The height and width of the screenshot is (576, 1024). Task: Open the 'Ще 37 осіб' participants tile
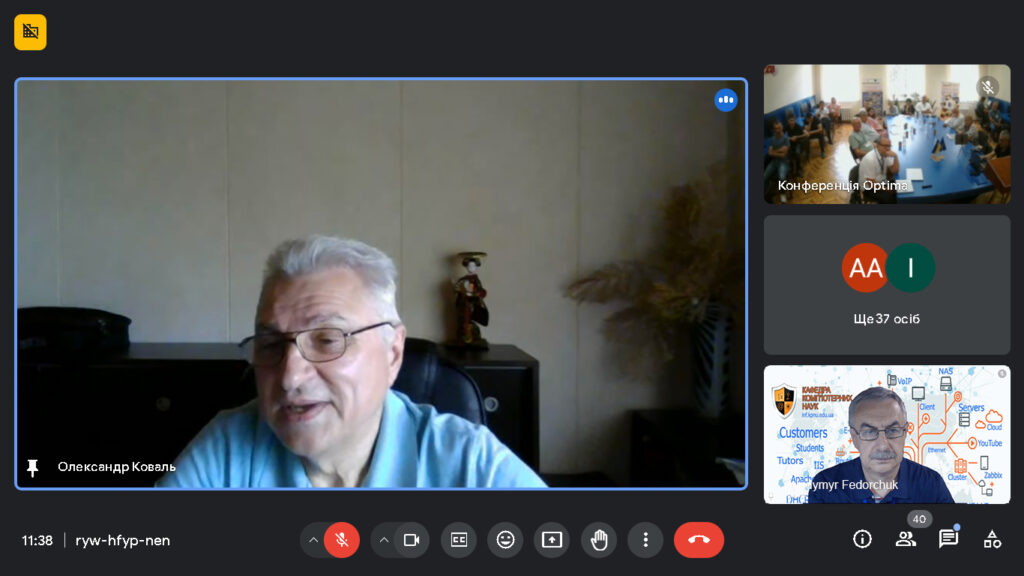[887, 285]
